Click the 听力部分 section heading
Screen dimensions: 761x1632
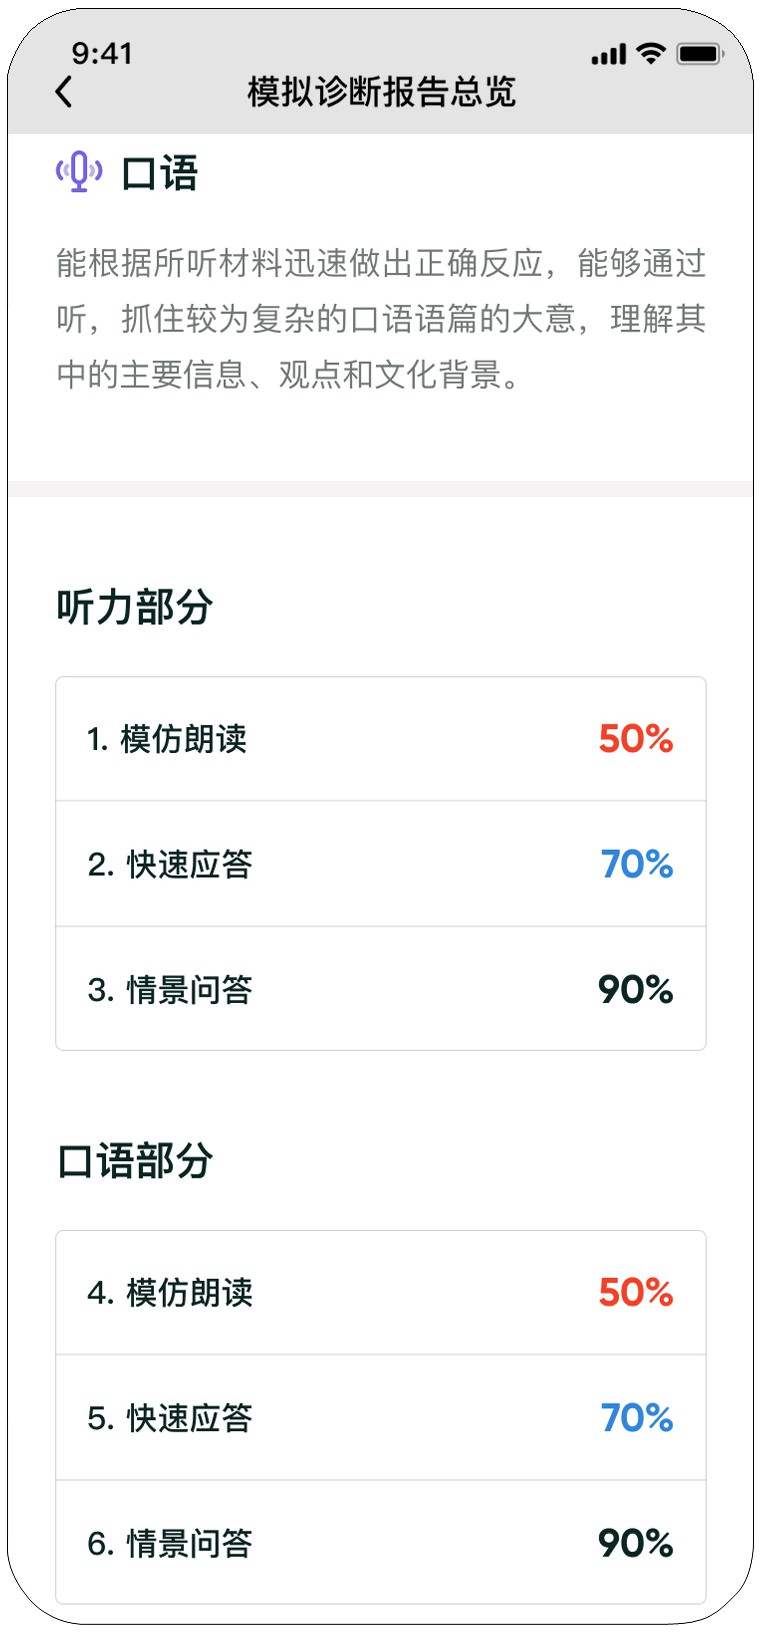(135, 607)
